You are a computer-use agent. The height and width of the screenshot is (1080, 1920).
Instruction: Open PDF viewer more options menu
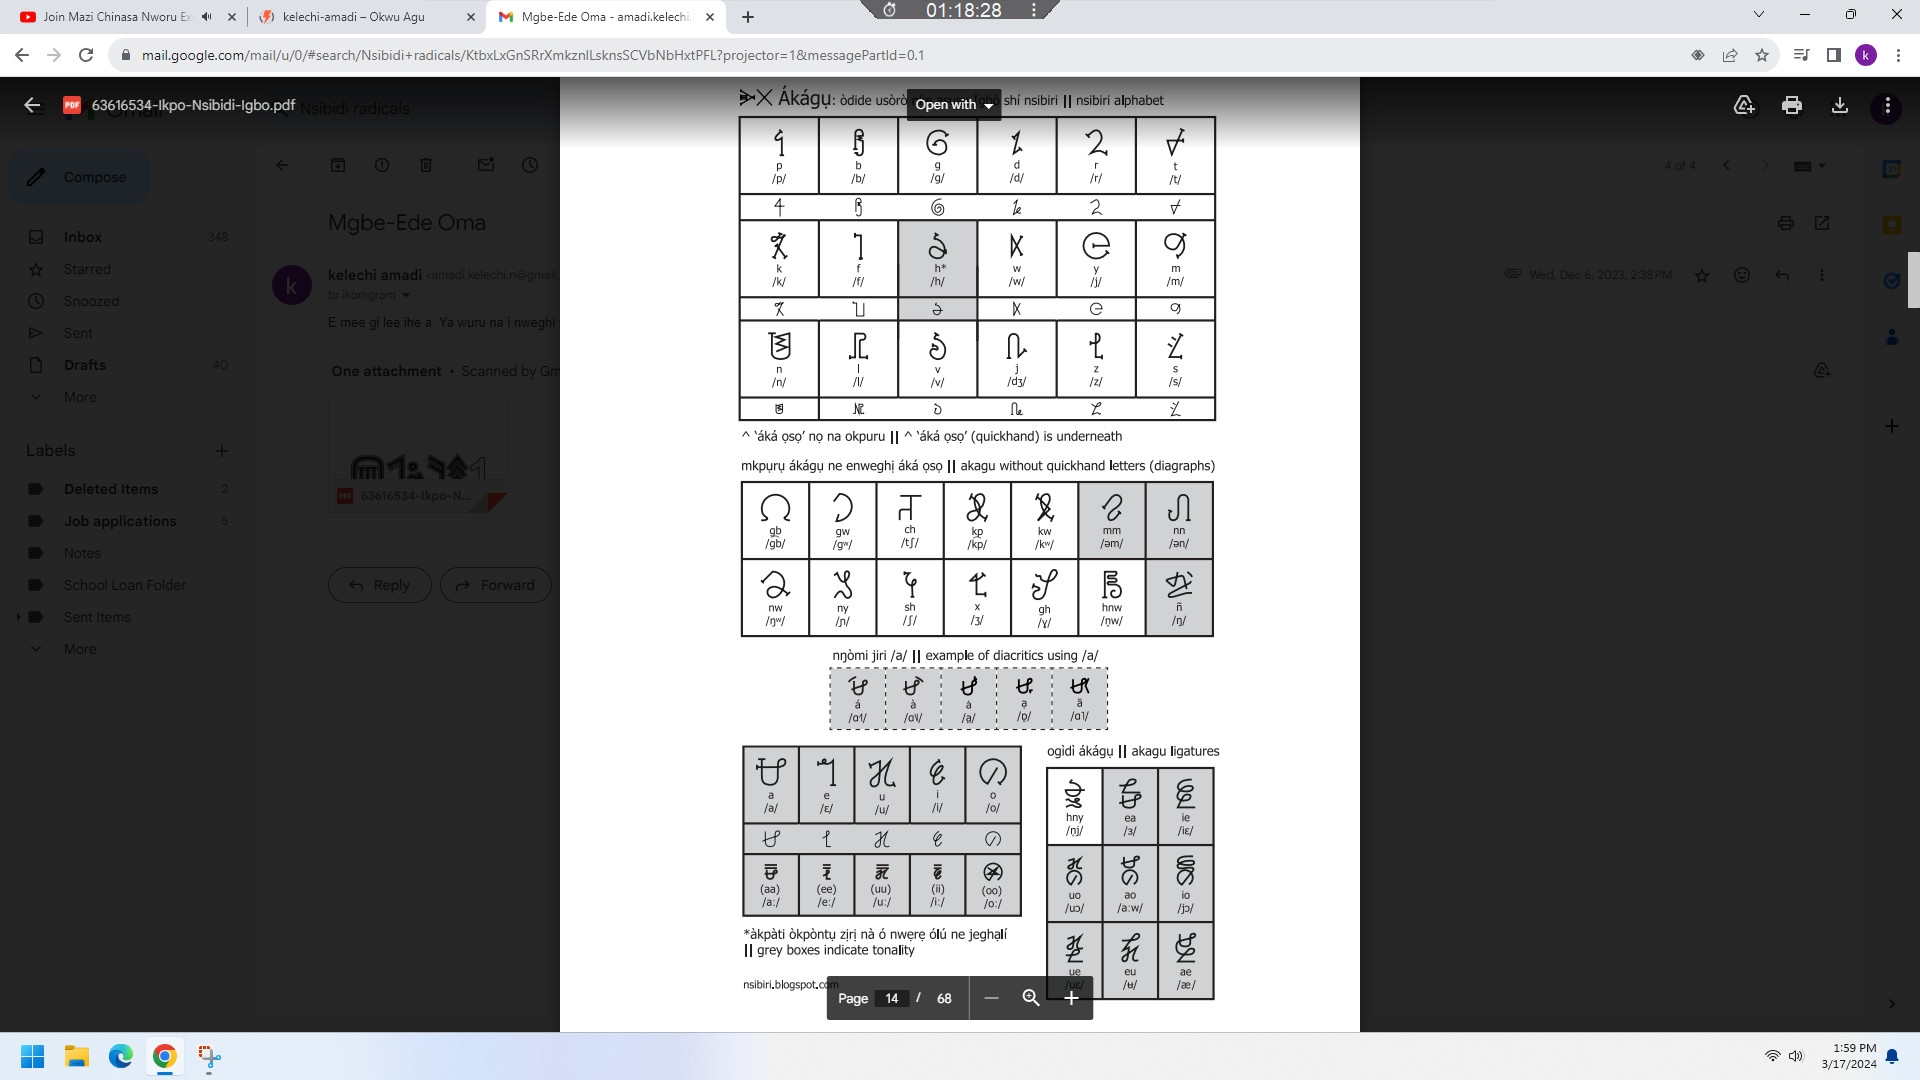point(1887,105)
